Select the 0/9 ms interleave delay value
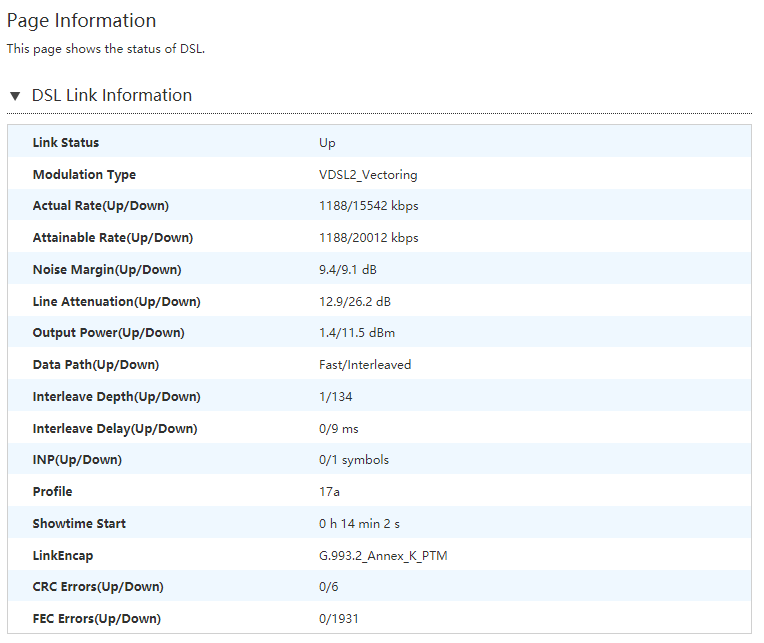Screen dimensions: 764x643 tap(338, 429)
